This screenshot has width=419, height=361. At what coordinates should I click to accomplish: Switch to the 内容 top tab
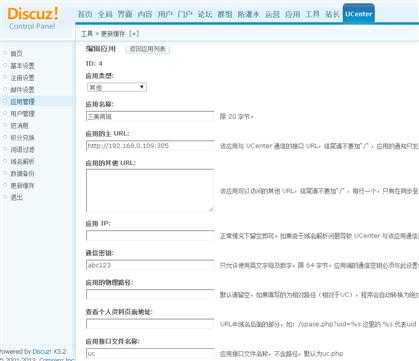point(145,14)
